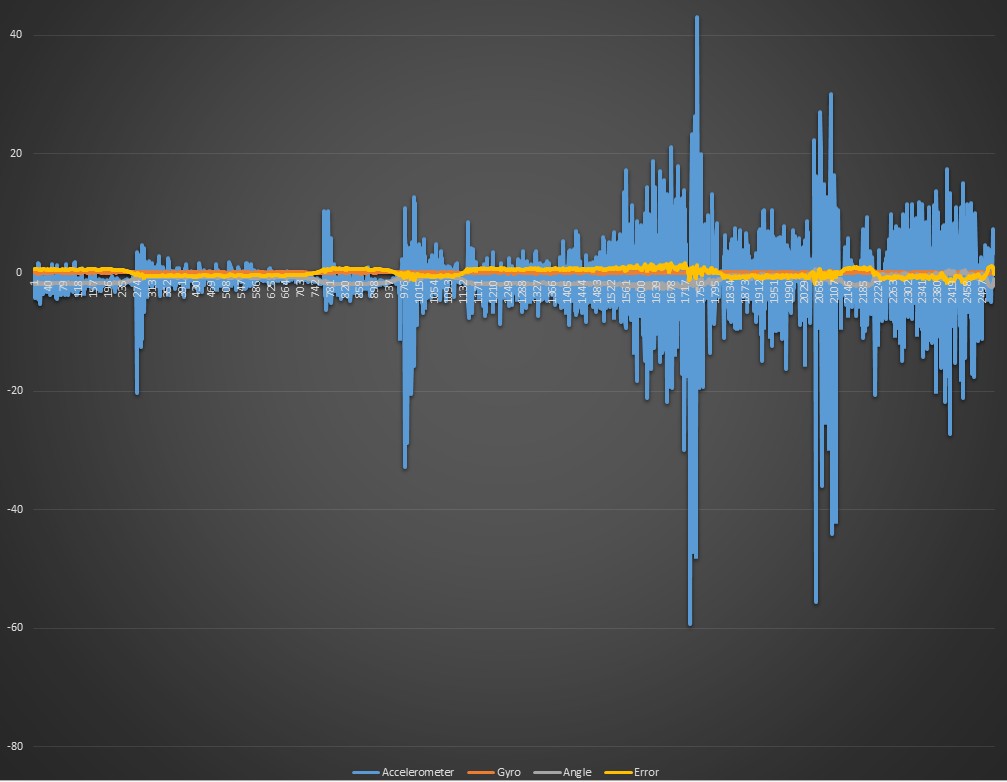
Task: Click the orange Gyro legend line marker
Action: 483,772
